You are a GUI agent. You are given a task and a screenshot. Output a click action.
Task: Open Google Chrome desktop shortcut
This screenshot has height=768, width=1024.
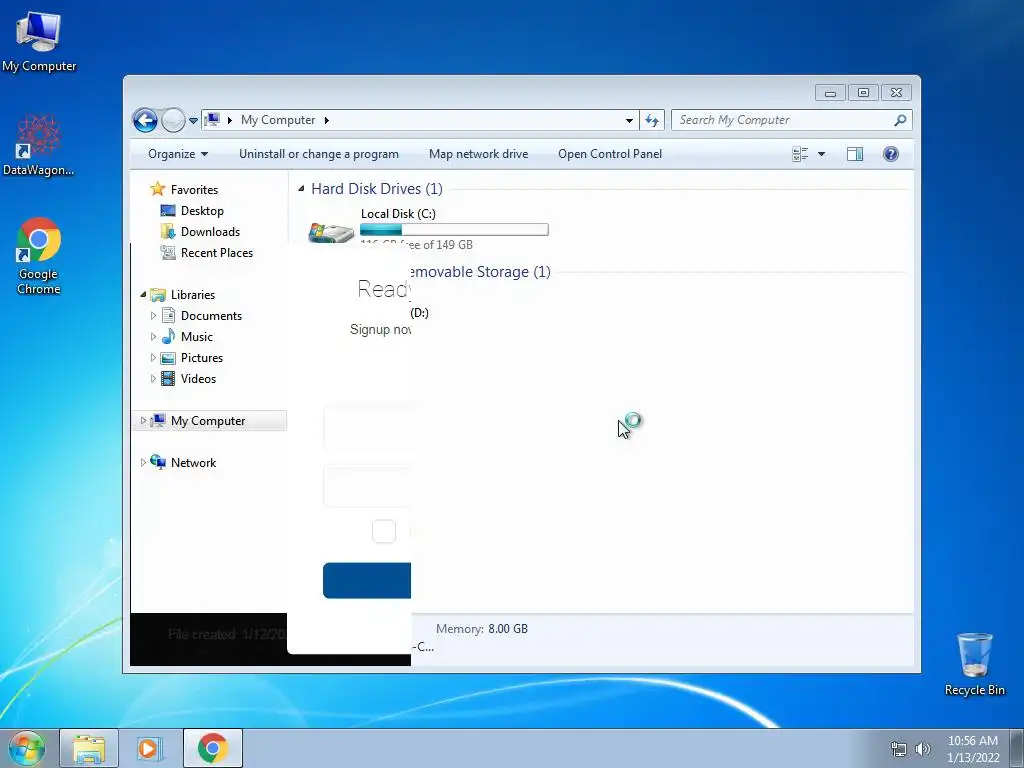(39, 256)
